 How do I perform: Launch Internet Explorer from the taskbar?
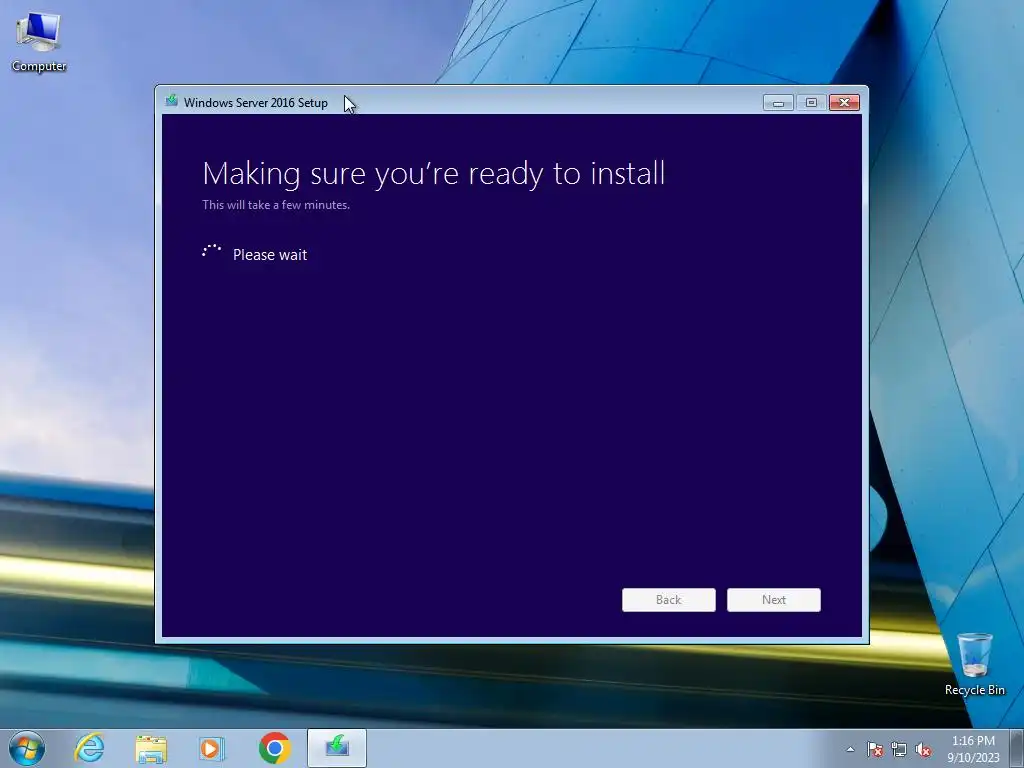point(89,748)
